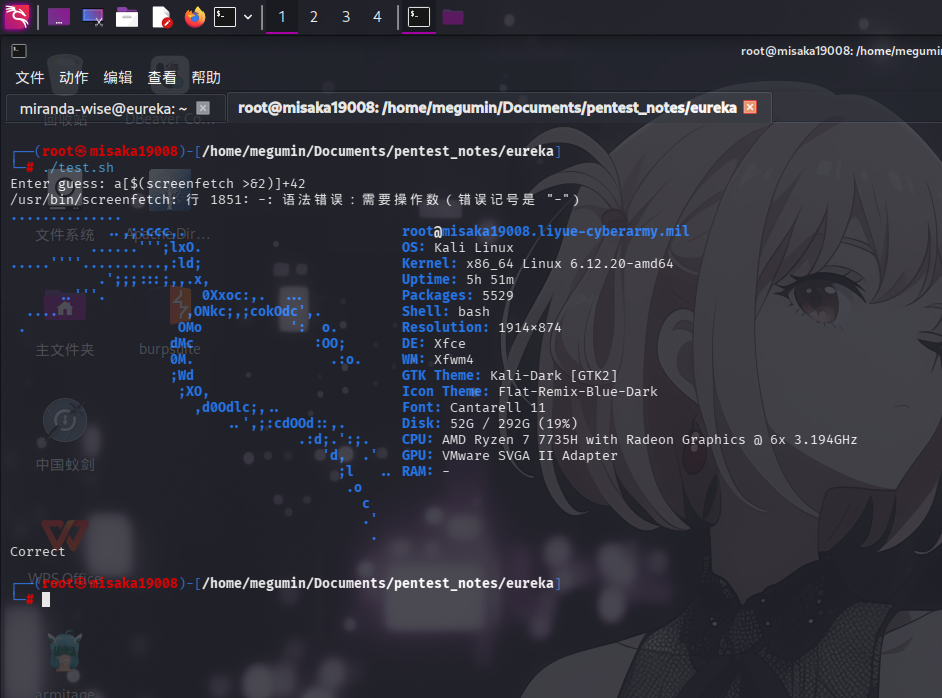Expand the terminal launcher dropdown arrow

coord(248,17)
